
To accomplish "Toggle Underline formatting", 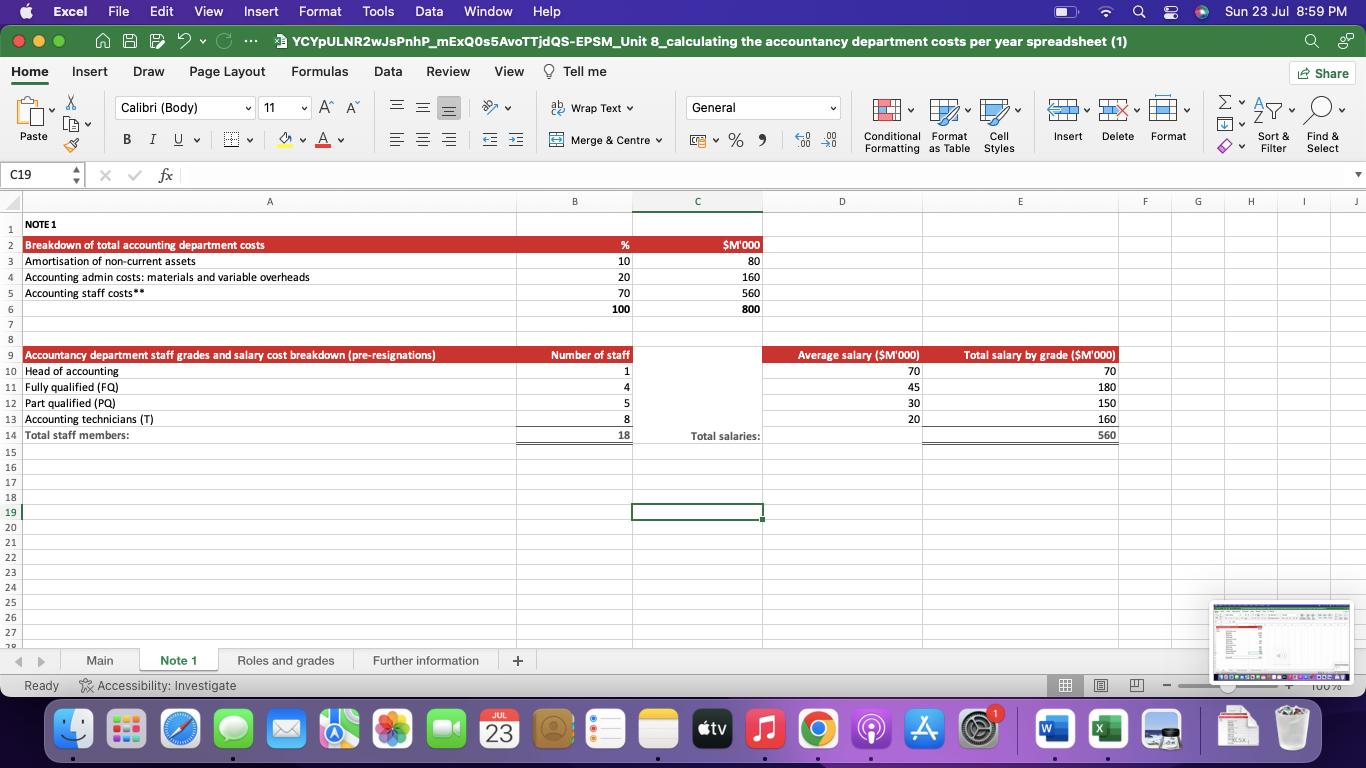I will tap(178, 140).
